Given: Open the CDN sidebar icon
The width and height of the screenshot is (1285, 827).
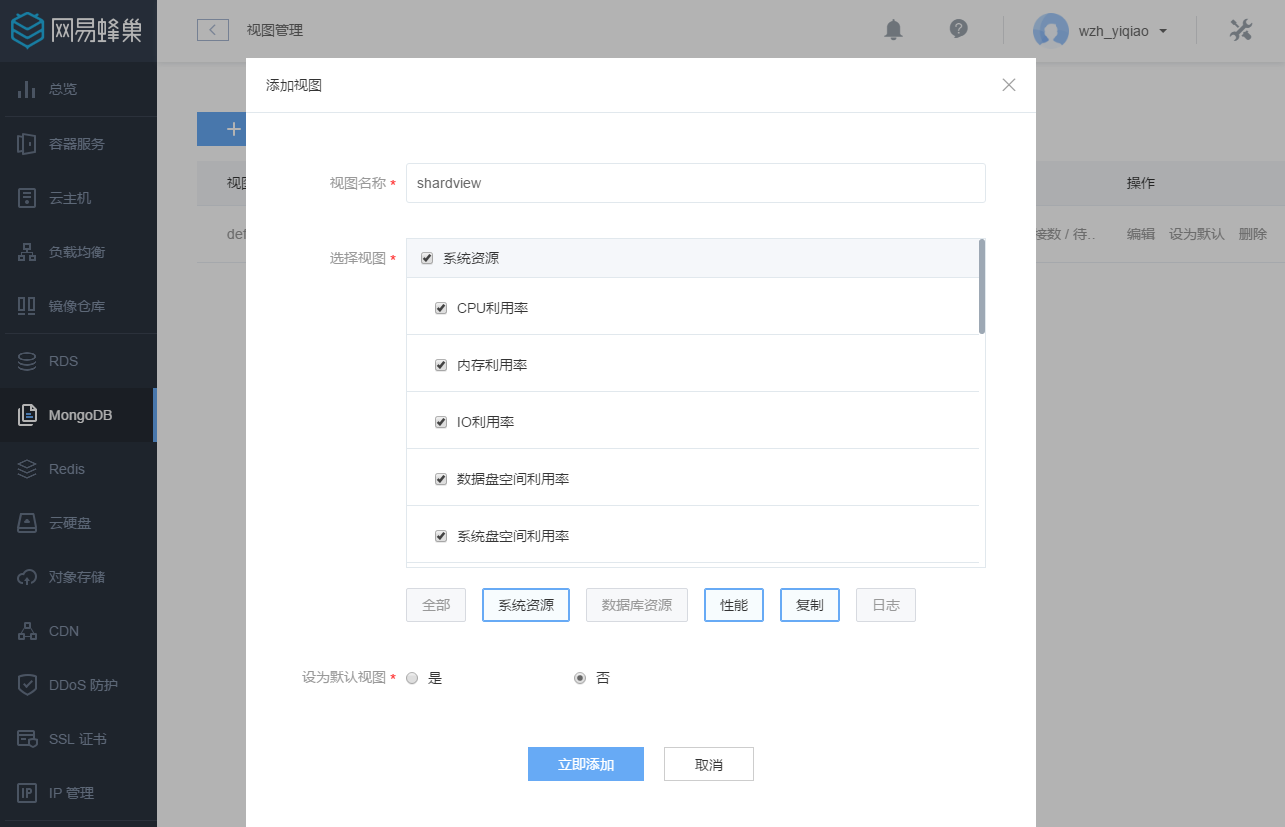Looking at the screenshot, I should coord(27,630).
